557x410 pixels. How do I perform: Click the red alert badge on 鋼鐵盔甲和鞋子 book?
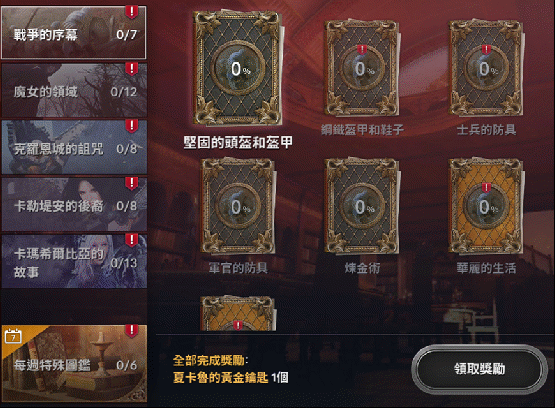tap(362, 49)
